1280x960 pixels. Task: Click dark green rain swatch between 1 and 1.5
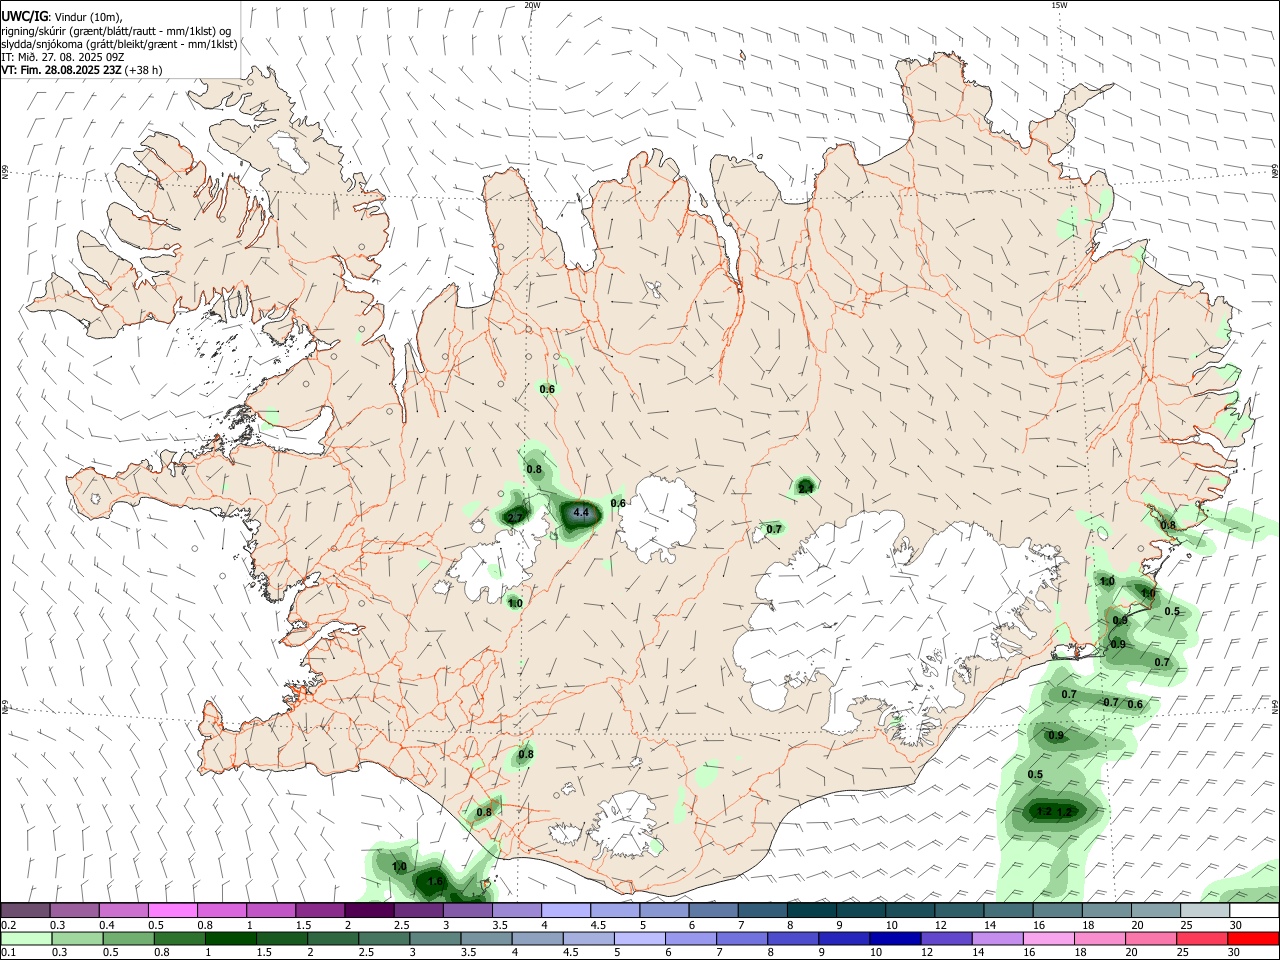point(230,939)
